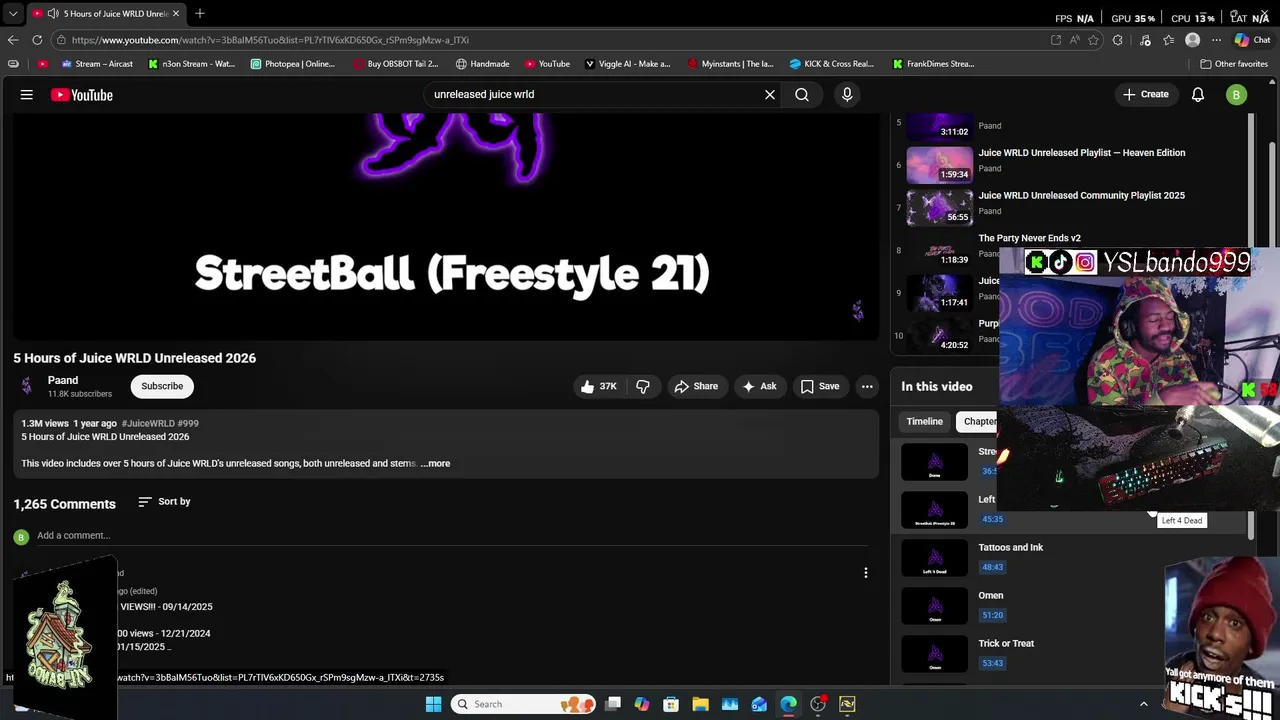Screen dimensions: 1280x720
Task: Click the browser address bar URL
Action: pos(270,40)
